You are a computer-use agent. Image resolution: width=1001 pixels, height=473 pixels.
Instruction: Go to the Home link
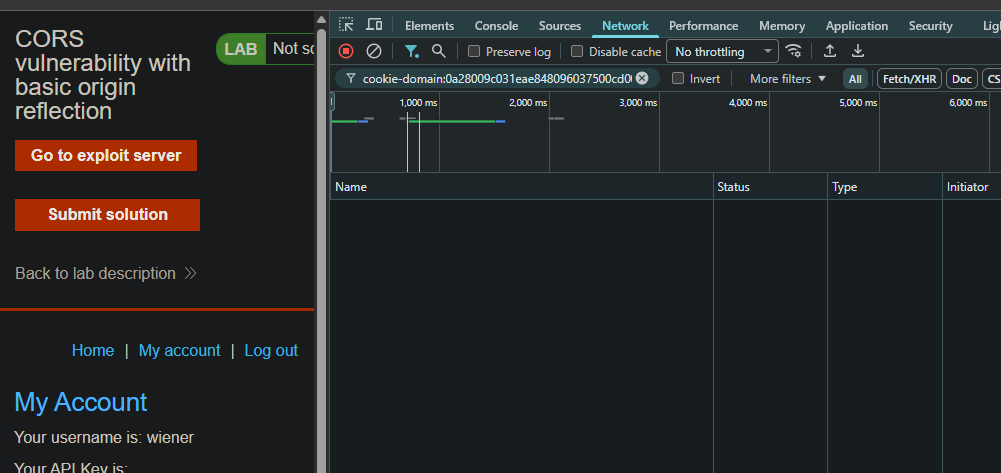tap(93, 350)
